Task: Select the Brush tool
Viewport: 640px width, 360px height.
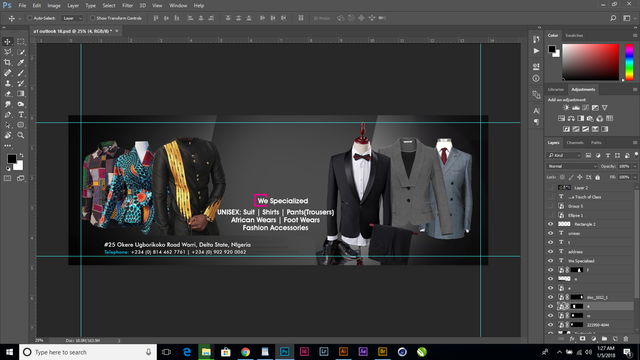Action: pyautogui.click(x=21, y=73)
